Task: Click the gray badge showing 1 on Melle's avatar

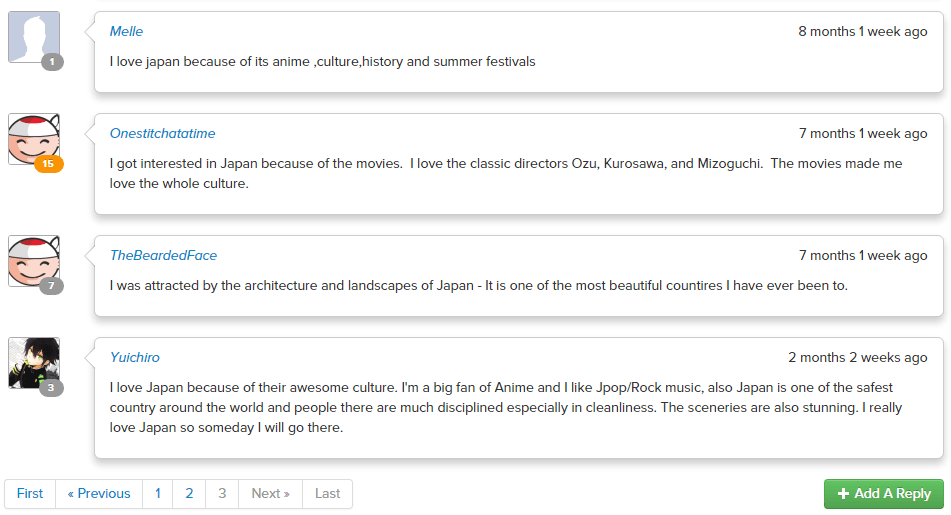Action: [x=52, y=62]
